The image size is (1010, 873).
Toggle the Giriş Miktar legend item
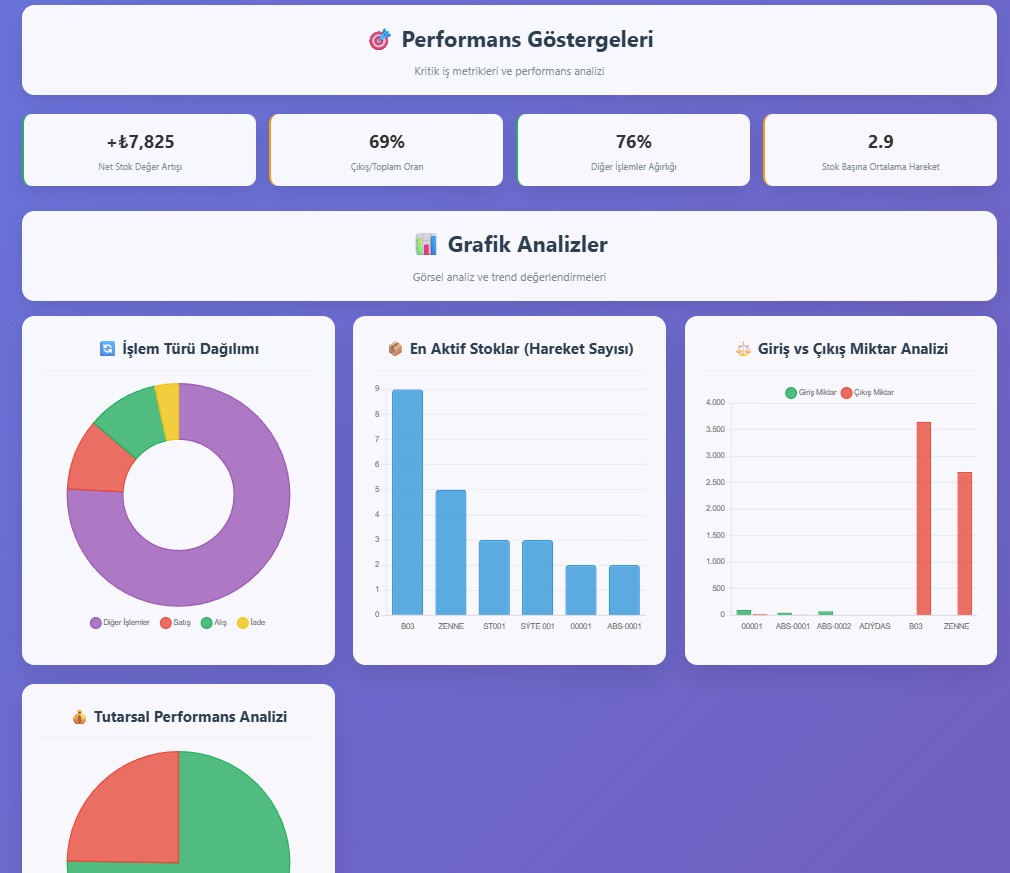coord(810,392)
